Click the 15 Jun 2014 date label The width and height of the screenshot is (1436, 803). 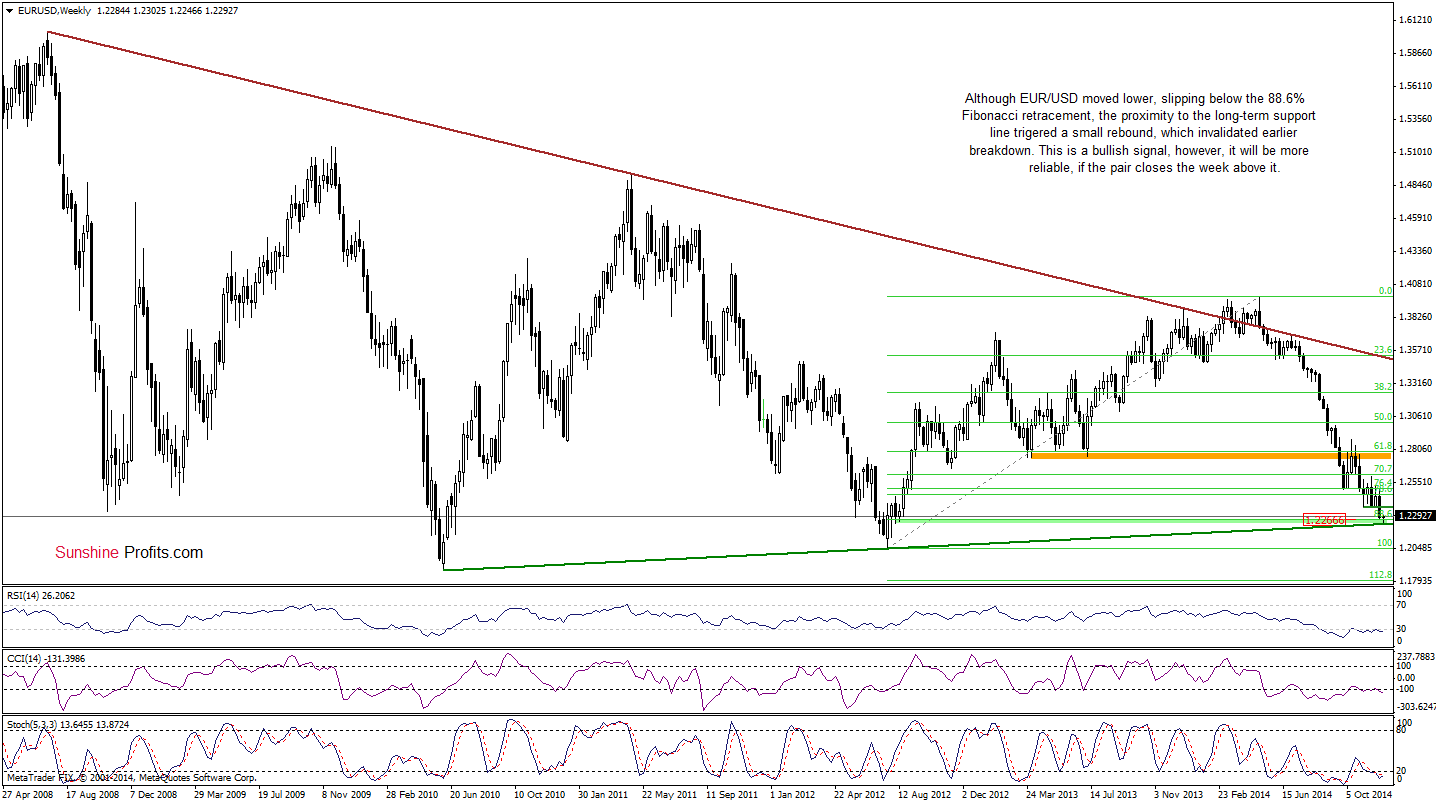pos(1305,794)
